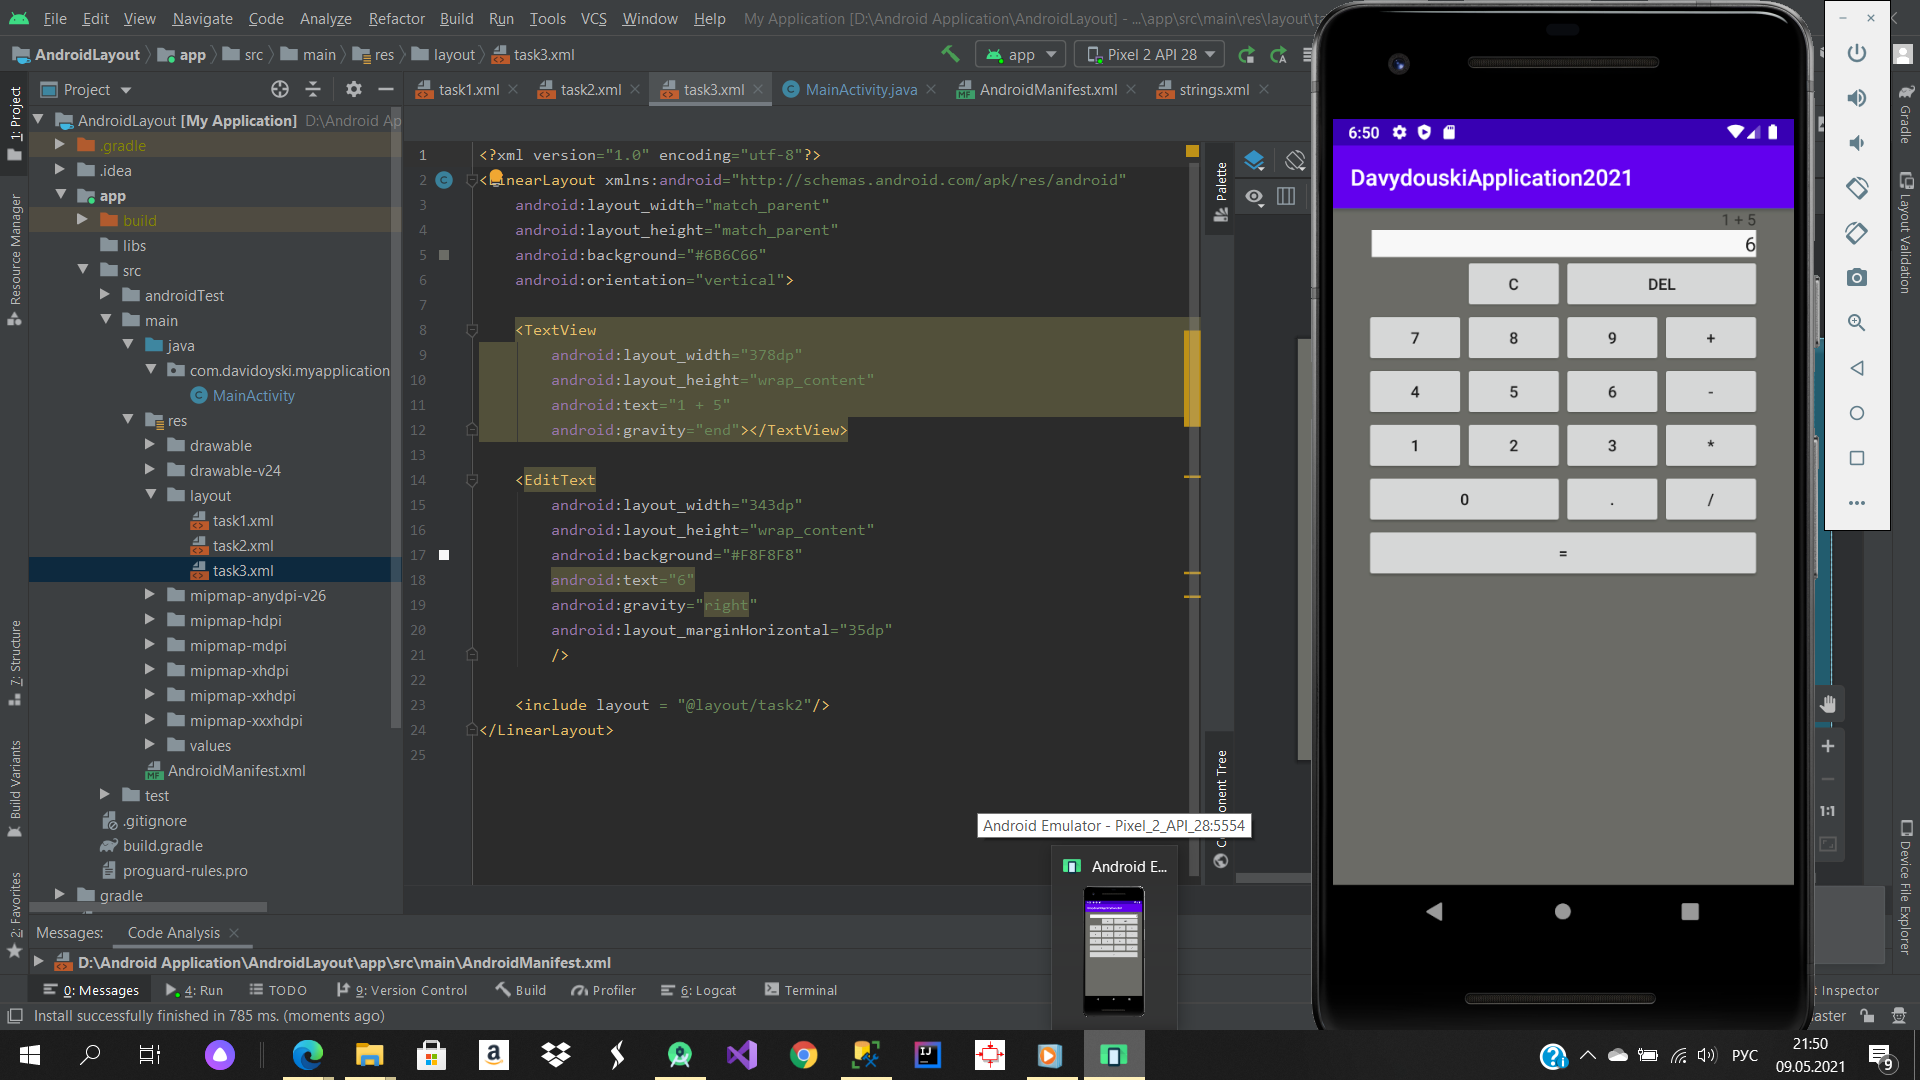Image resolution: width=1920 pixels, height=1080 pixels.
Task: Open emulator extended controls (three dots)
Action: tap(1857, 503)
